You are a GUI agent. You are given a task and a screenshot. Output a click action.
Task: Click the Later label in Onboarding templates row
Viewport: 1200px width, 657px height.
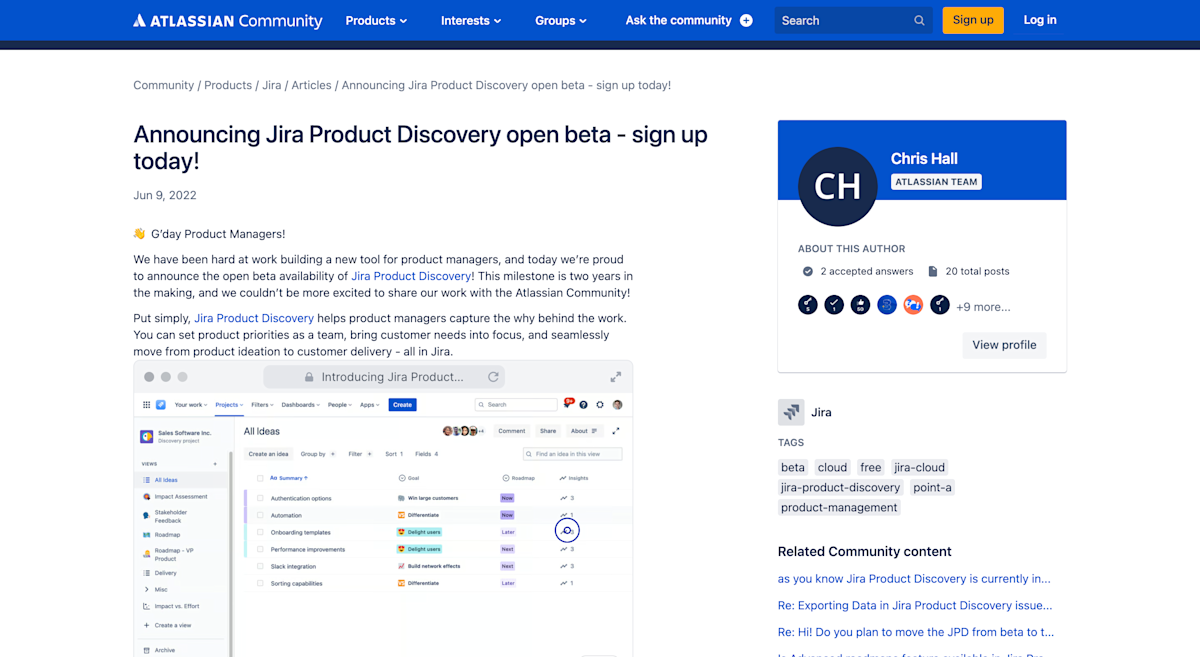coord(508,532)
